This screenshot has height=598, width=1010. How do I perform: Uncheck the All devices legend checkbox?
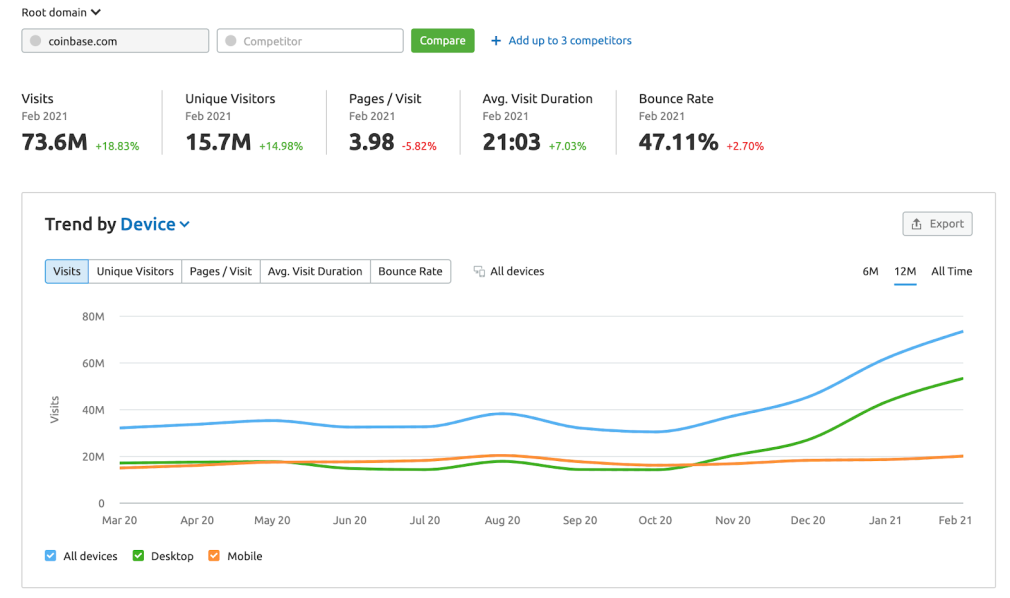coord(48,555)
